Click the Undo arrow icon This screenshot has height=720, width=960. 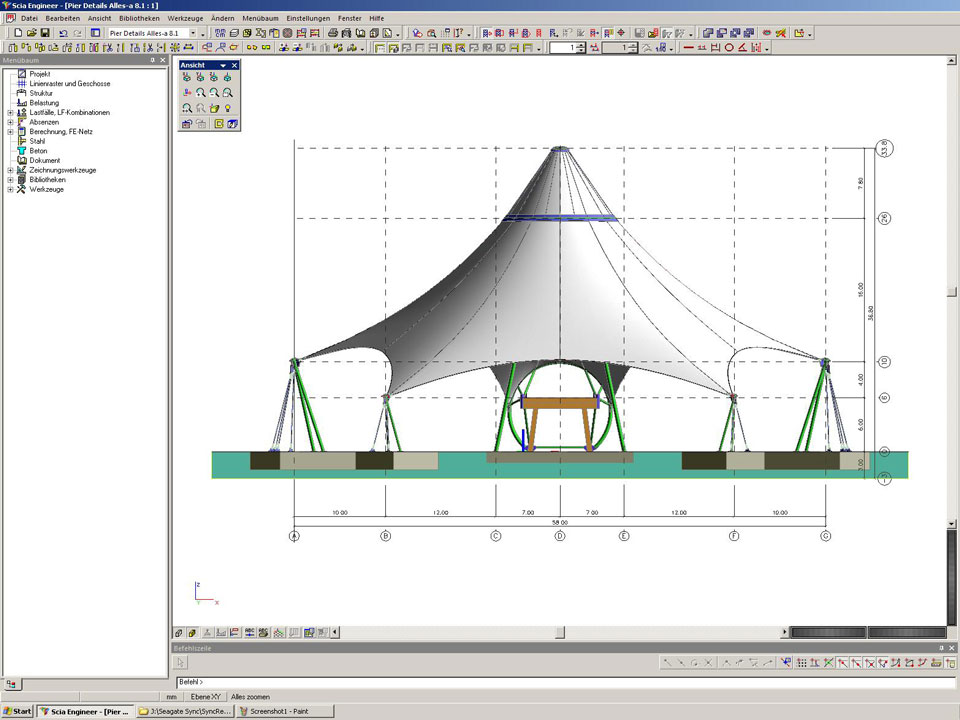tap(64, 33)
